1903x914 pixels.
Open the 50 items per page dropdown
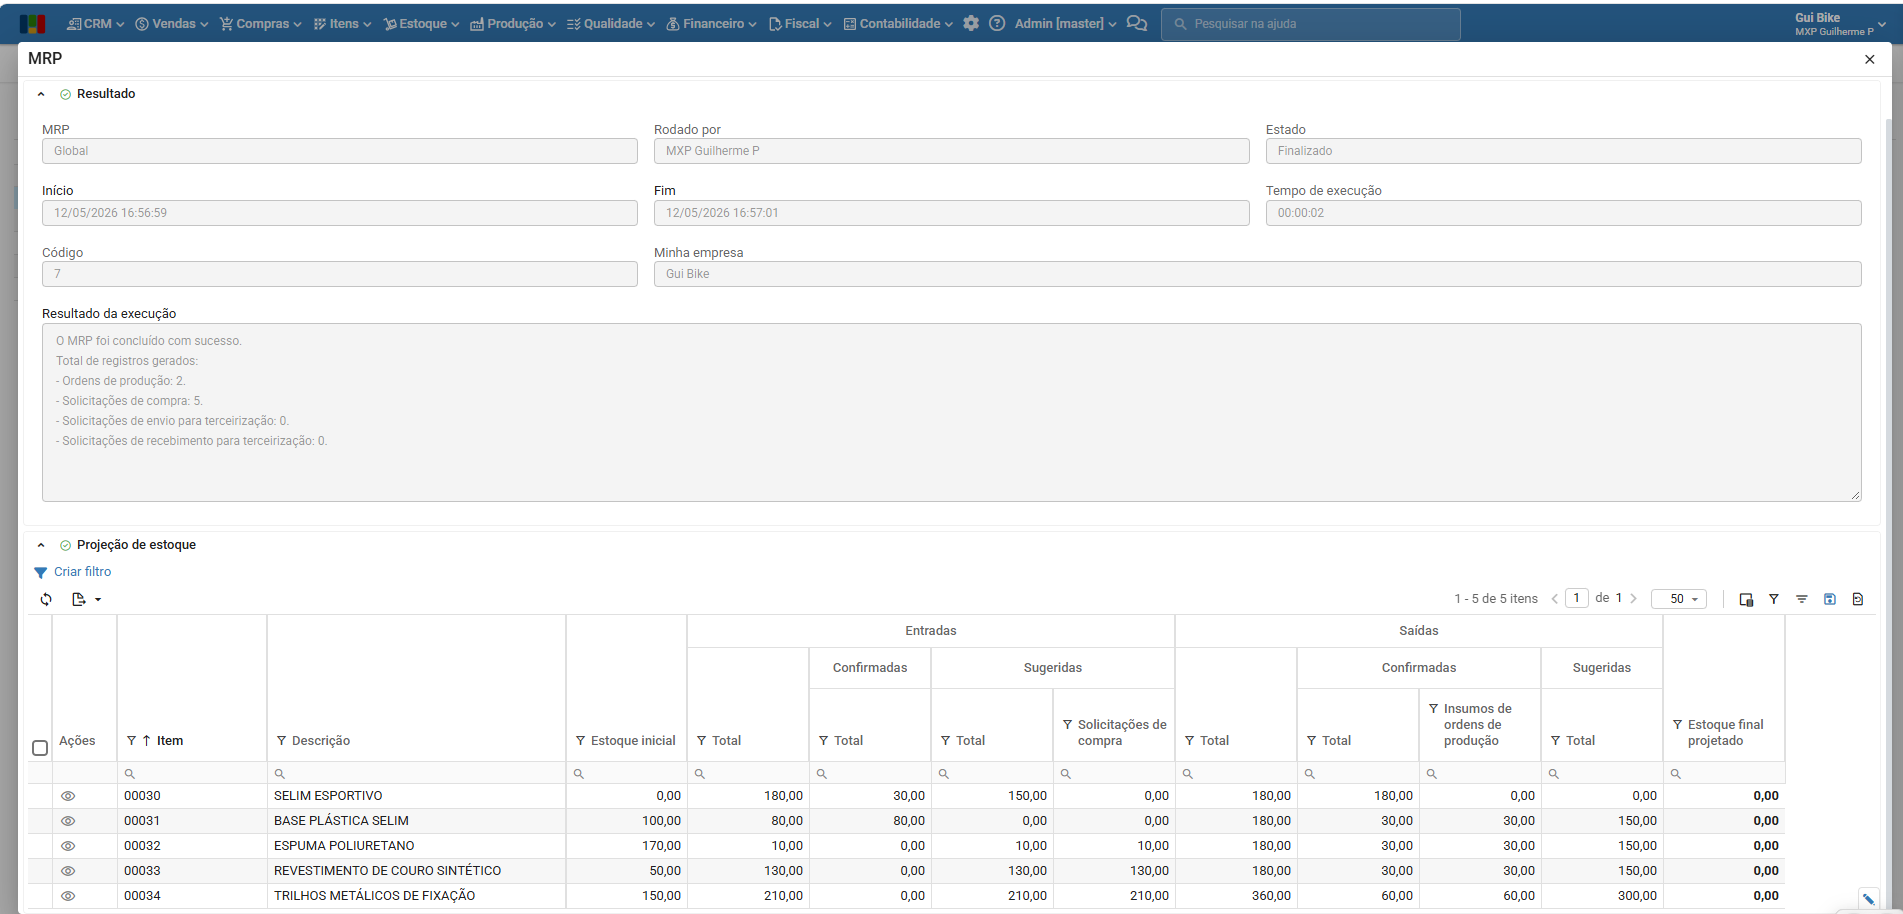pos(1679,599)
